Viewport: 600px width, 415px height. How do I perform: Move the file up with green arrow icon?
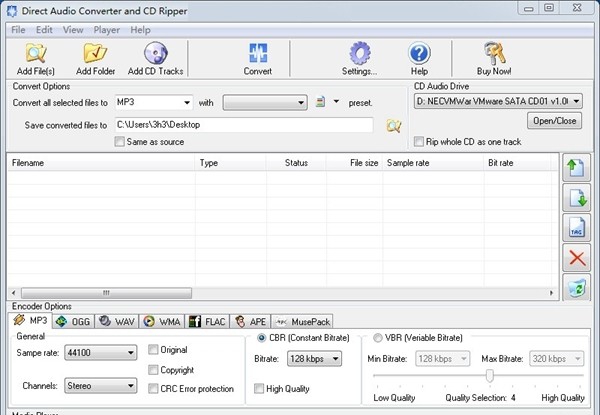click(576, 168)
